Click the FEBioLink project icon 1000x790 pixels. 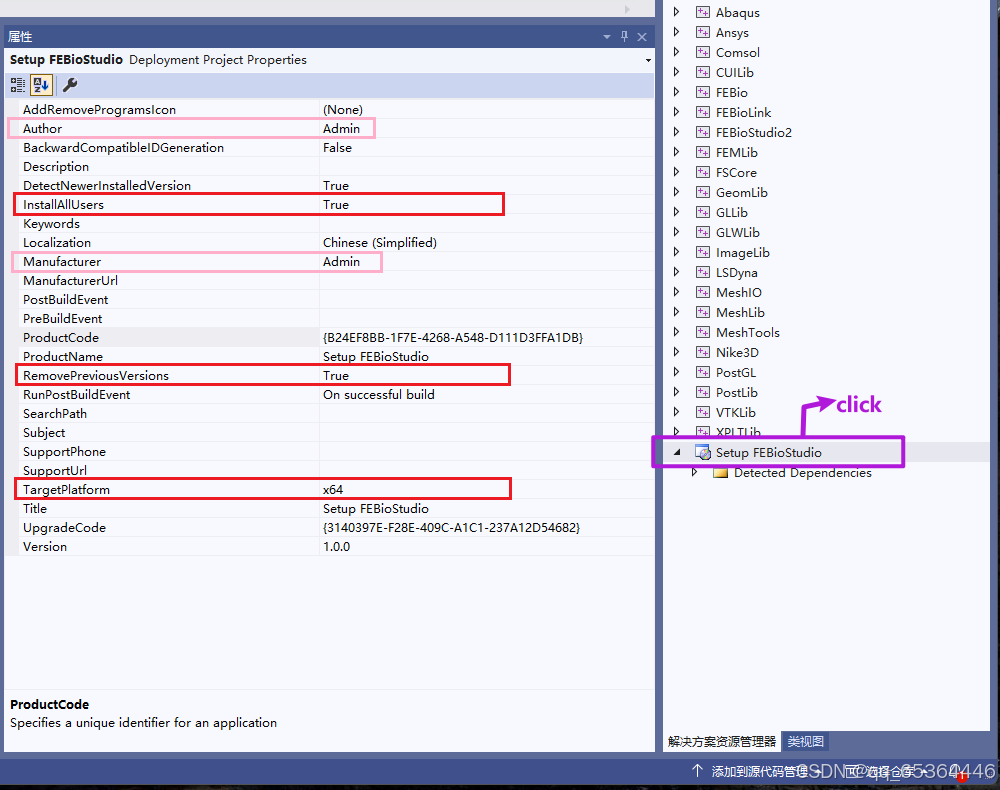pos(703,112)
